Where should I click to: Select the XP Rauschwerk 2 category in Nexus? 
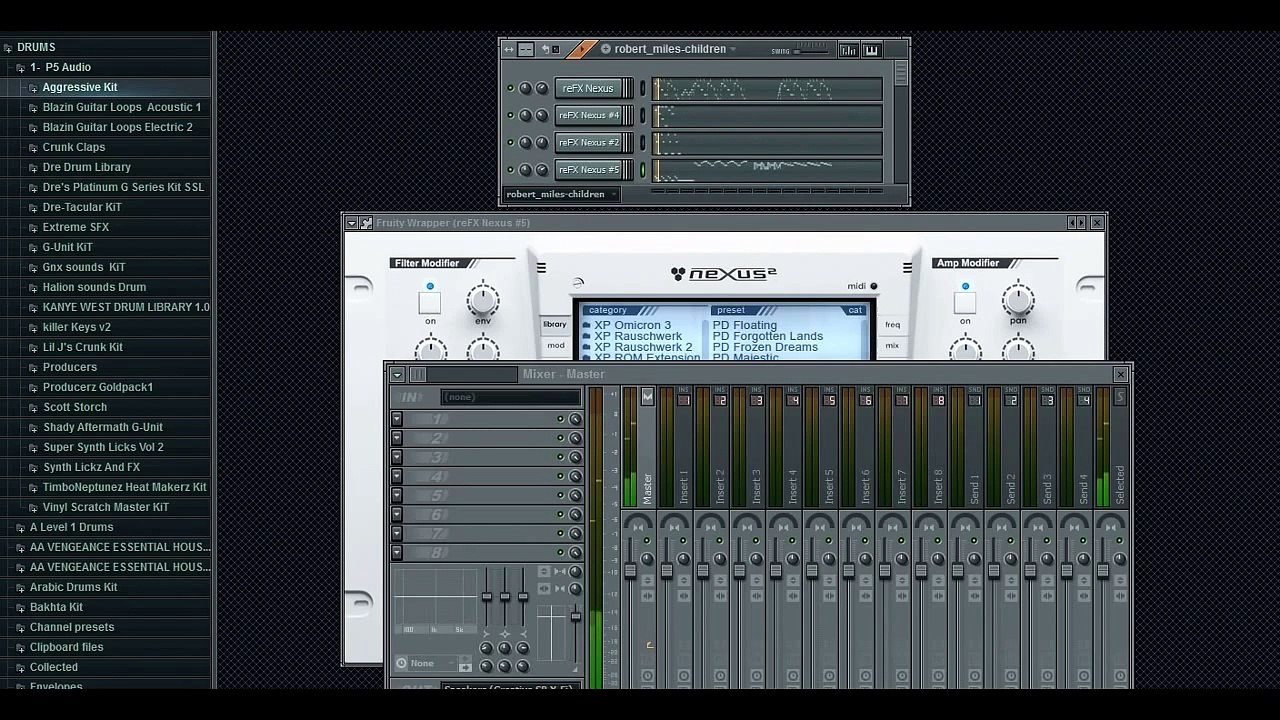(x=643, y=347)
